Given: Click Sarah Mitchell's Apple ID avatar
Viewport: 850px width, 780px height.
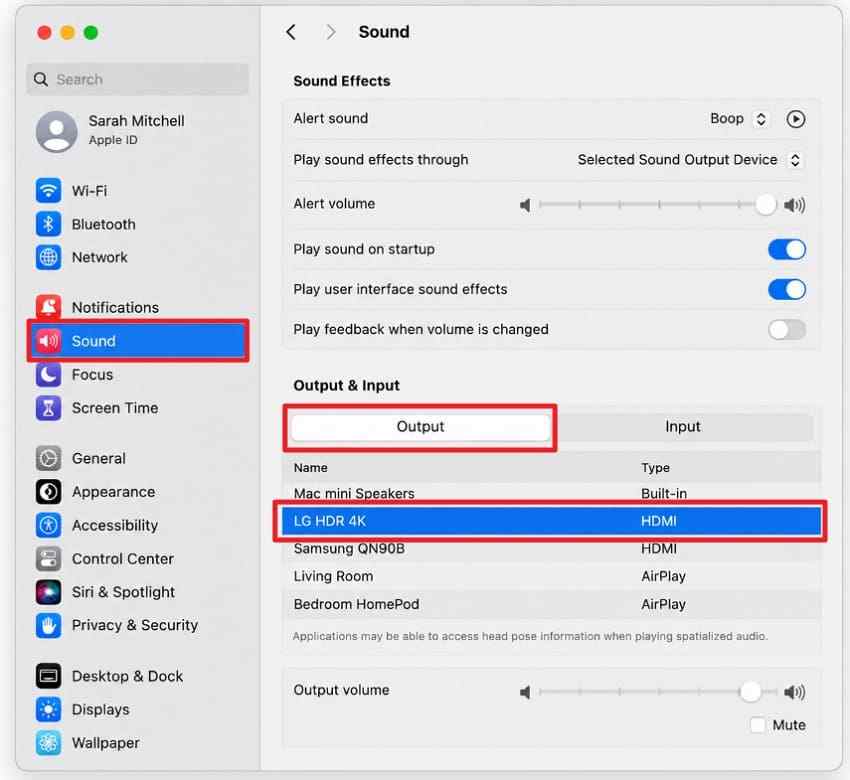Looking at the screenshot, I should point(56,132).
